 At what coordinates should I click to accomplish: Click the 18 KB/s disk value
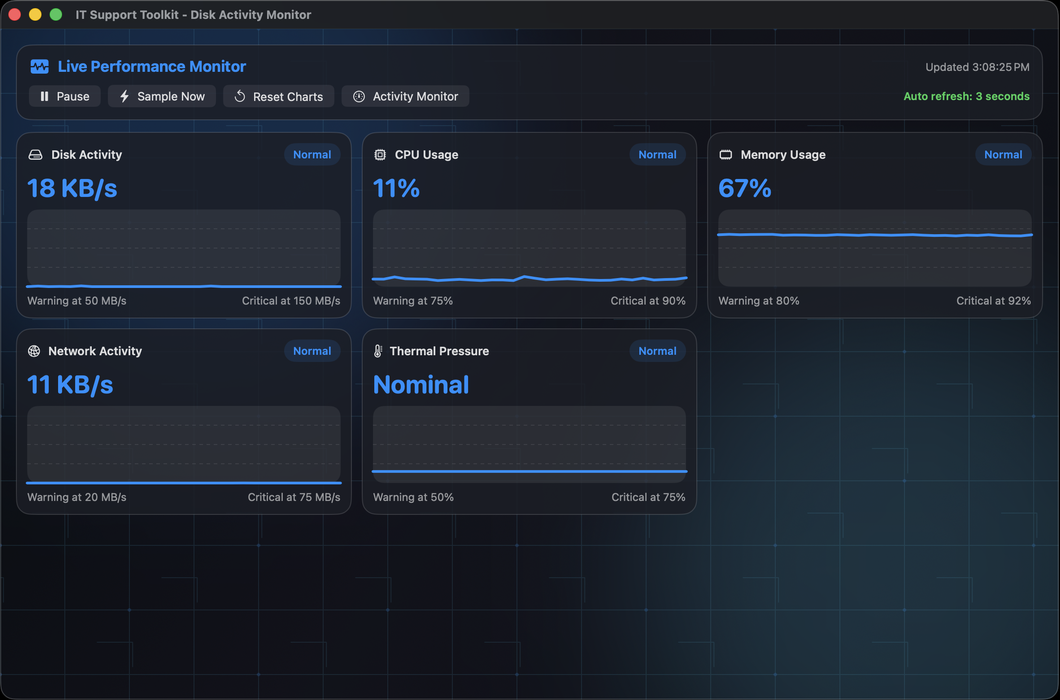(x=72, y=188)
